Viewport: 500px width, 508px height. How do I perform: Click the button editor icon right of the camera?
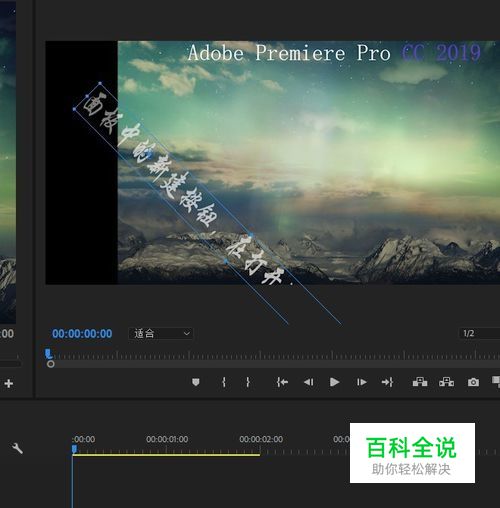point(496,382)
